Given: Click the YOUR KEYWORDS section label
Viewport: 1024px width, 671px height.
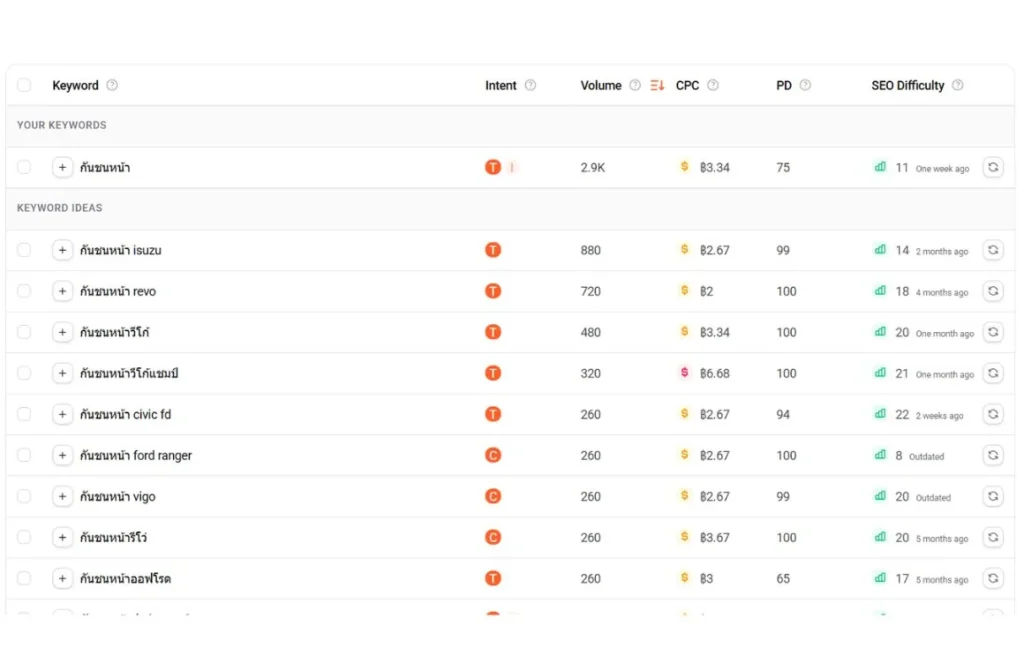Looking at the screenshot, I should (x=61, y=125).
